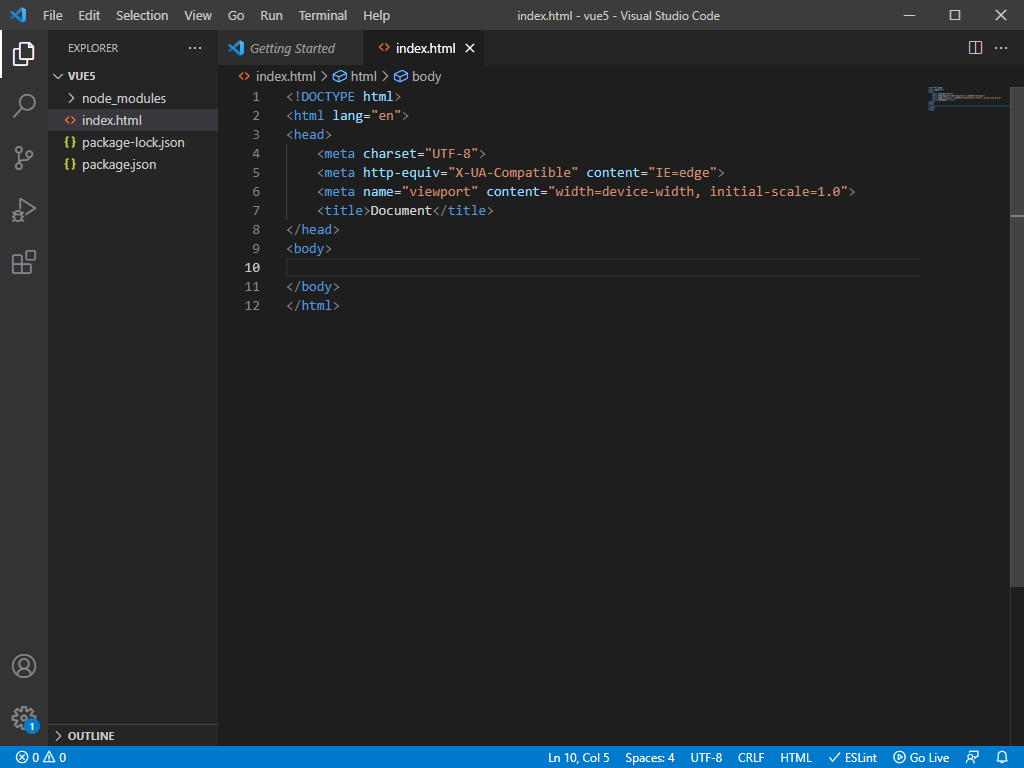
Task: Click index.html breadcrumb segment
Action: 278,76
